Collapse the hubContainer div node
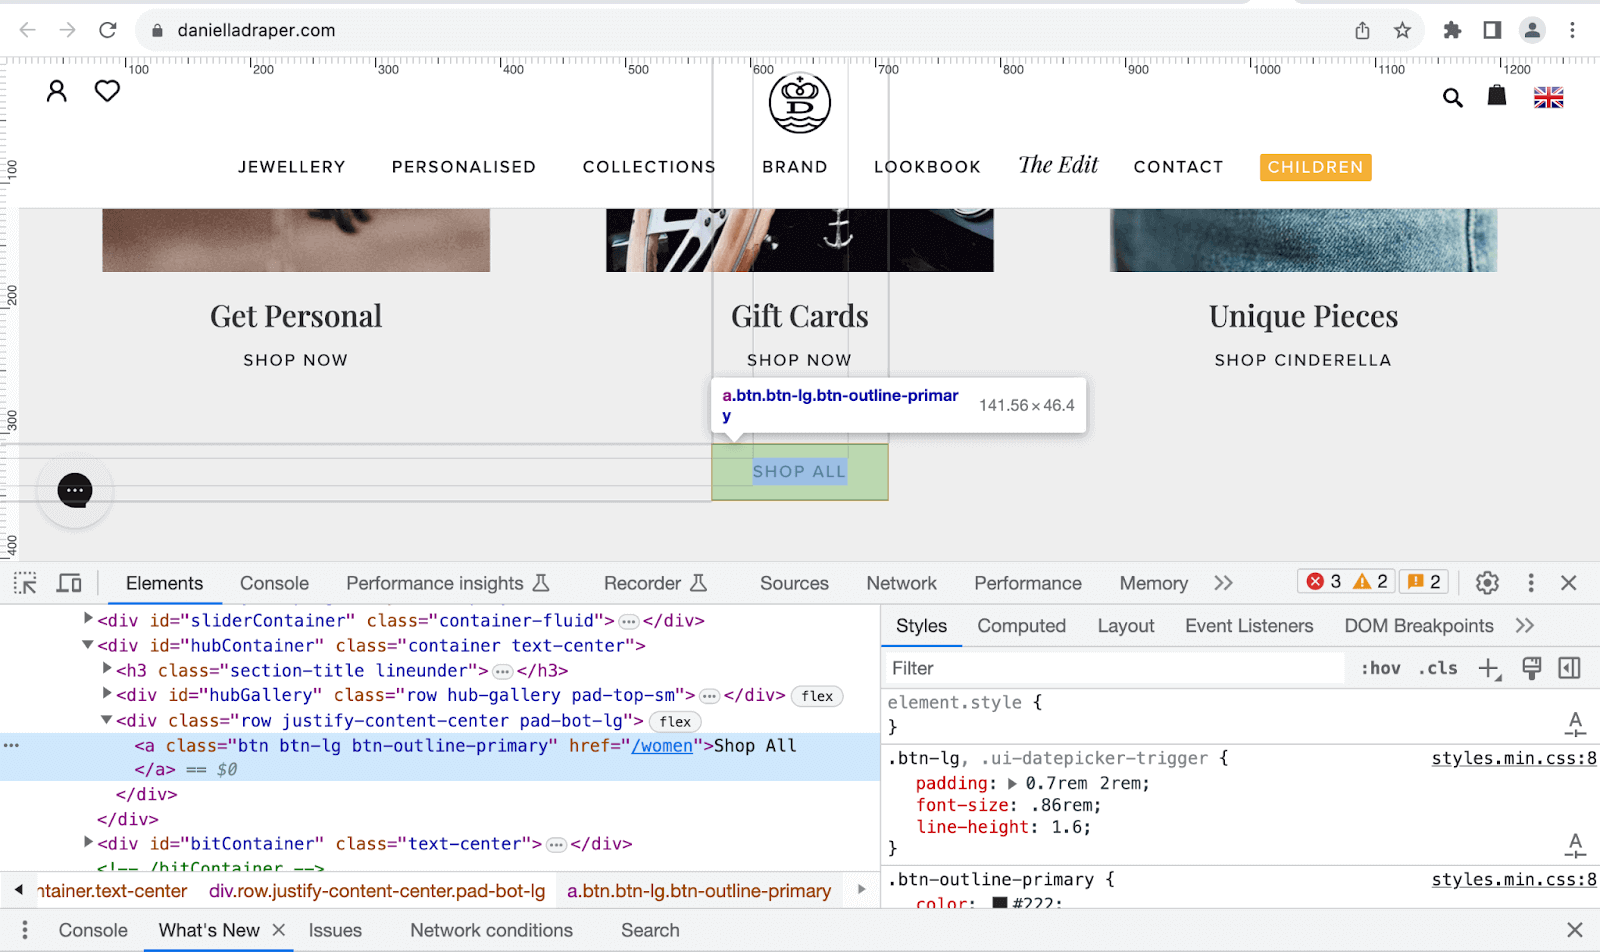1600x952 pixels. 88,645
